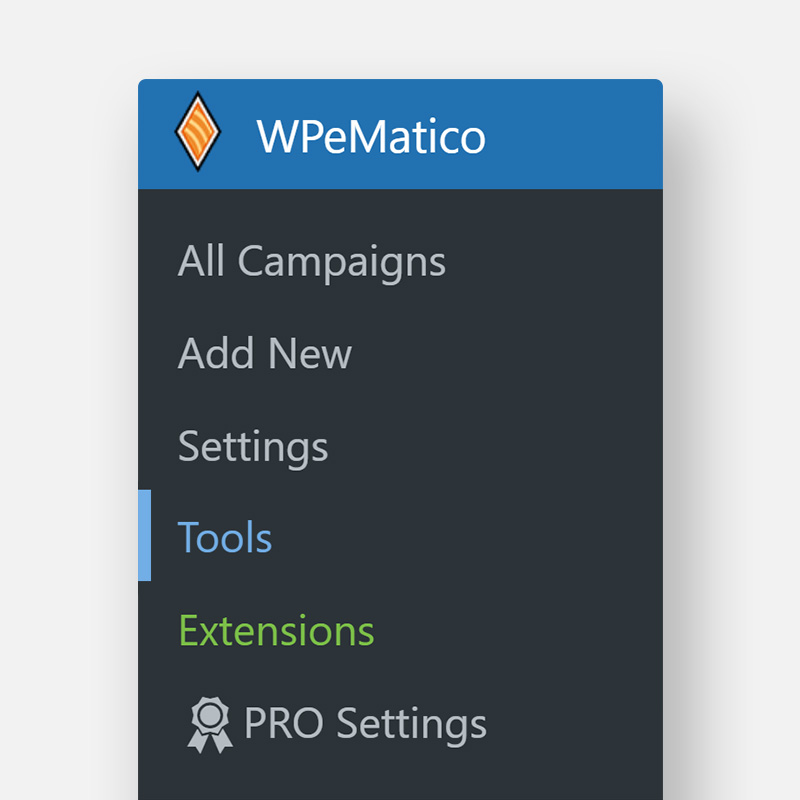This screenshot has width=800, height=800.
Task: Click the WPeMatico text in the header
Action: click(x=371, y=136)
